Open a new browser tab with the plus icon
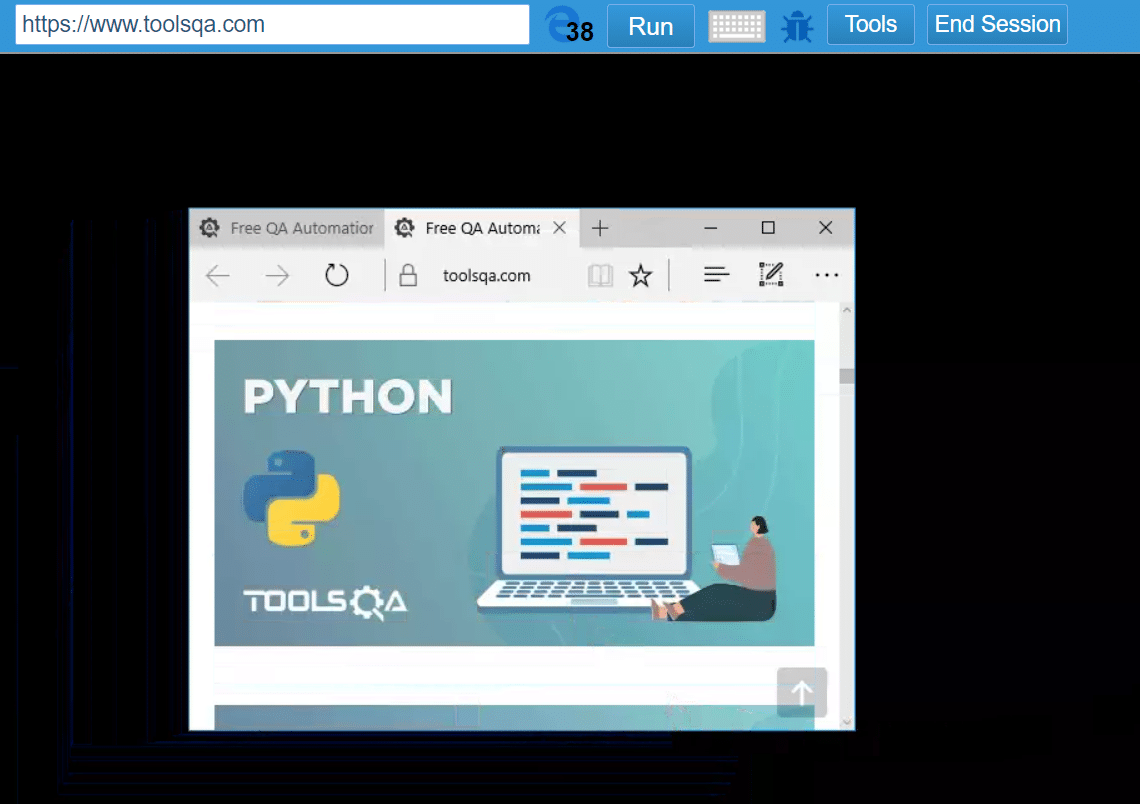This screenshot has height=804, width=1140. pyautogui.click(x=599, y=228)
